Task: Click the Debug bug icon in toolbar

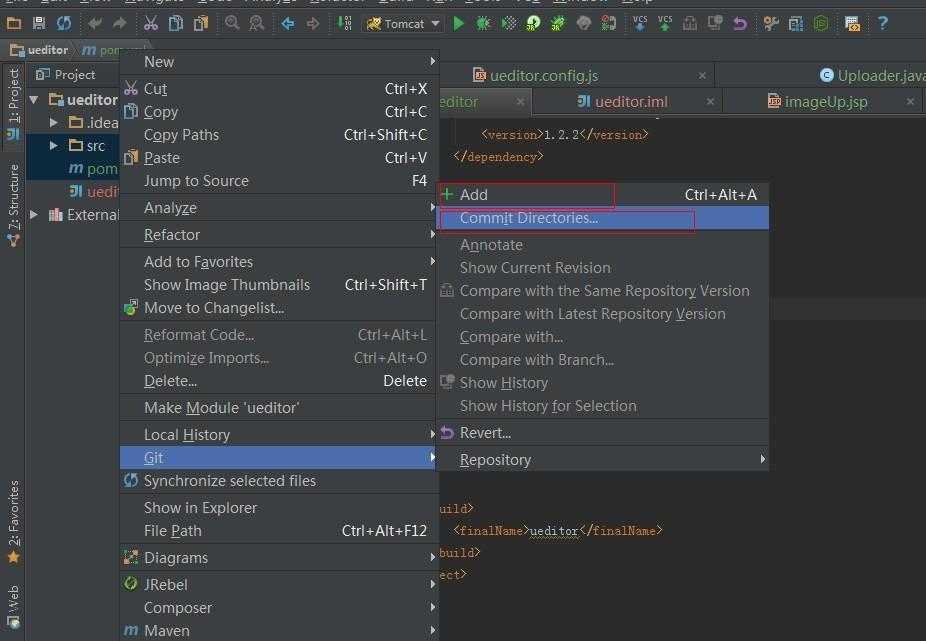Action: (484, 23)
